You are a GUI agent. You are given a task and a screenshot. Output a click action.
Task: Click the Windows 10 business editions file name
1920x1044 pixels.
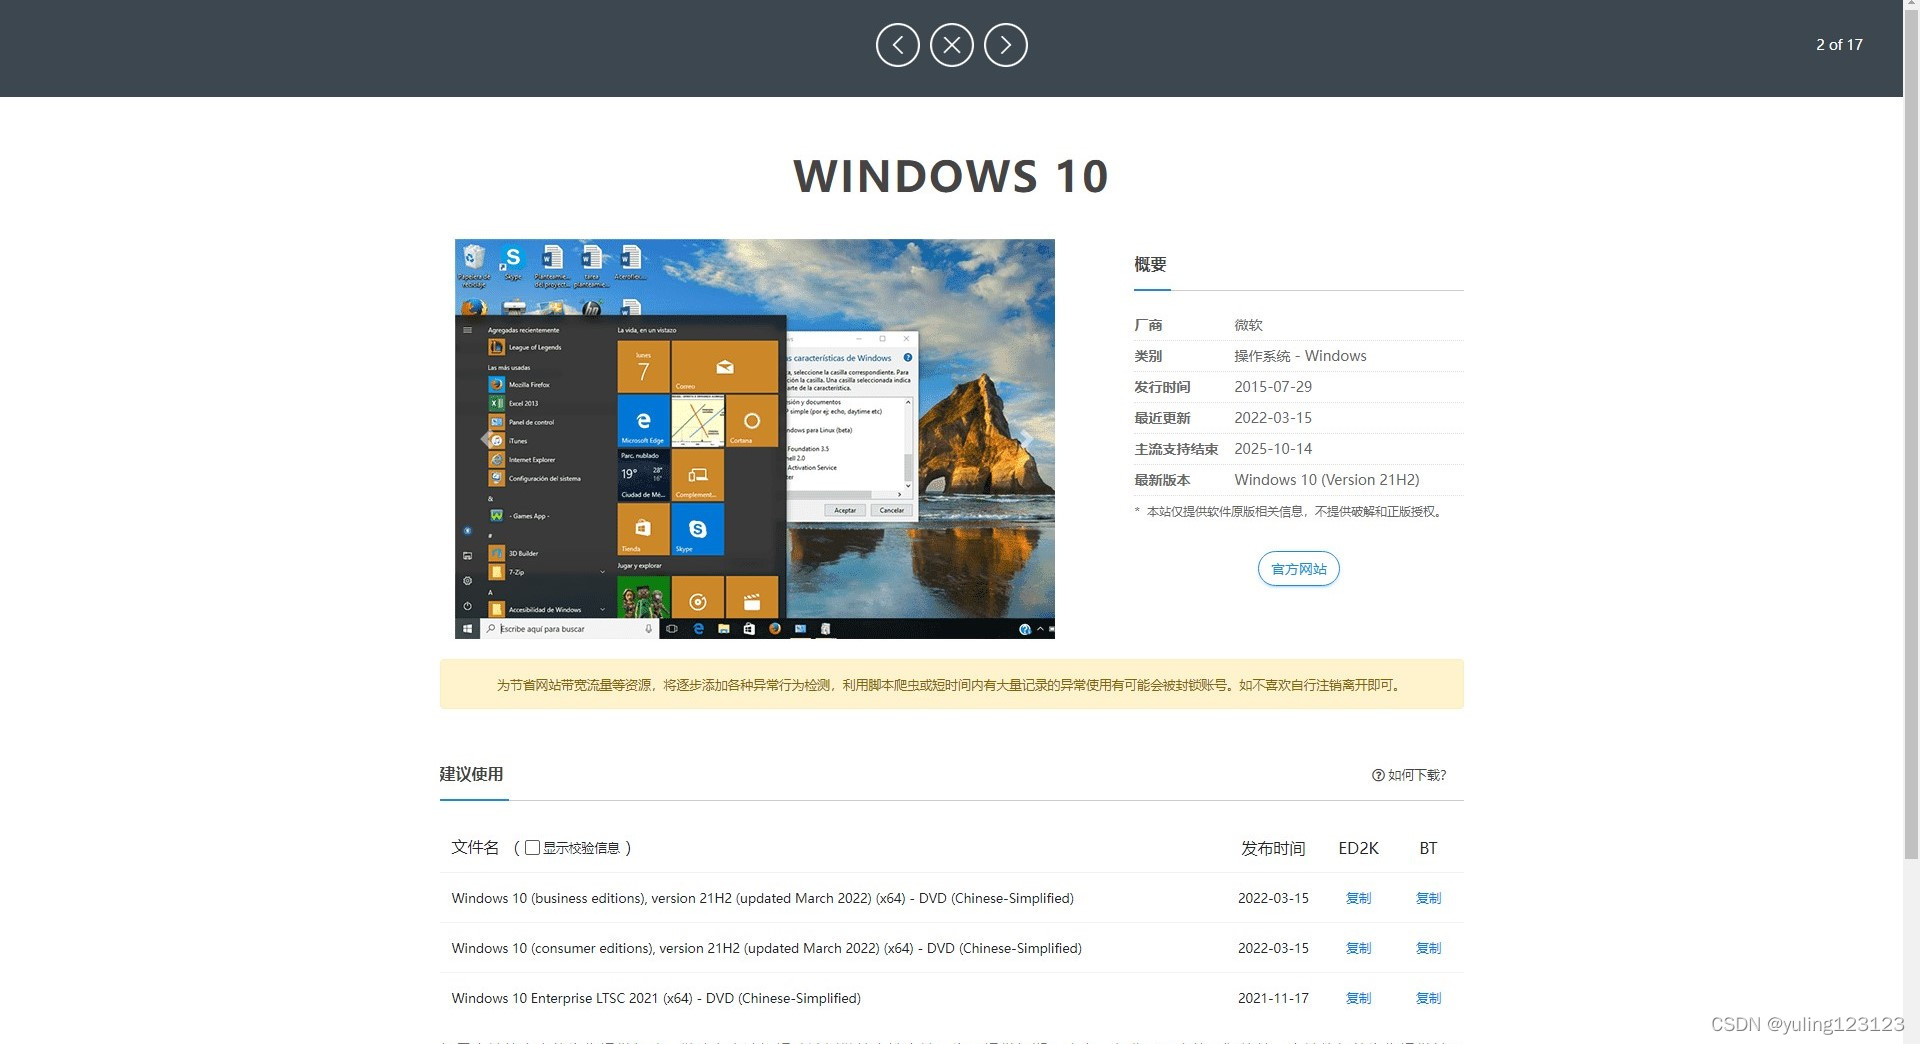coord(762,898)
